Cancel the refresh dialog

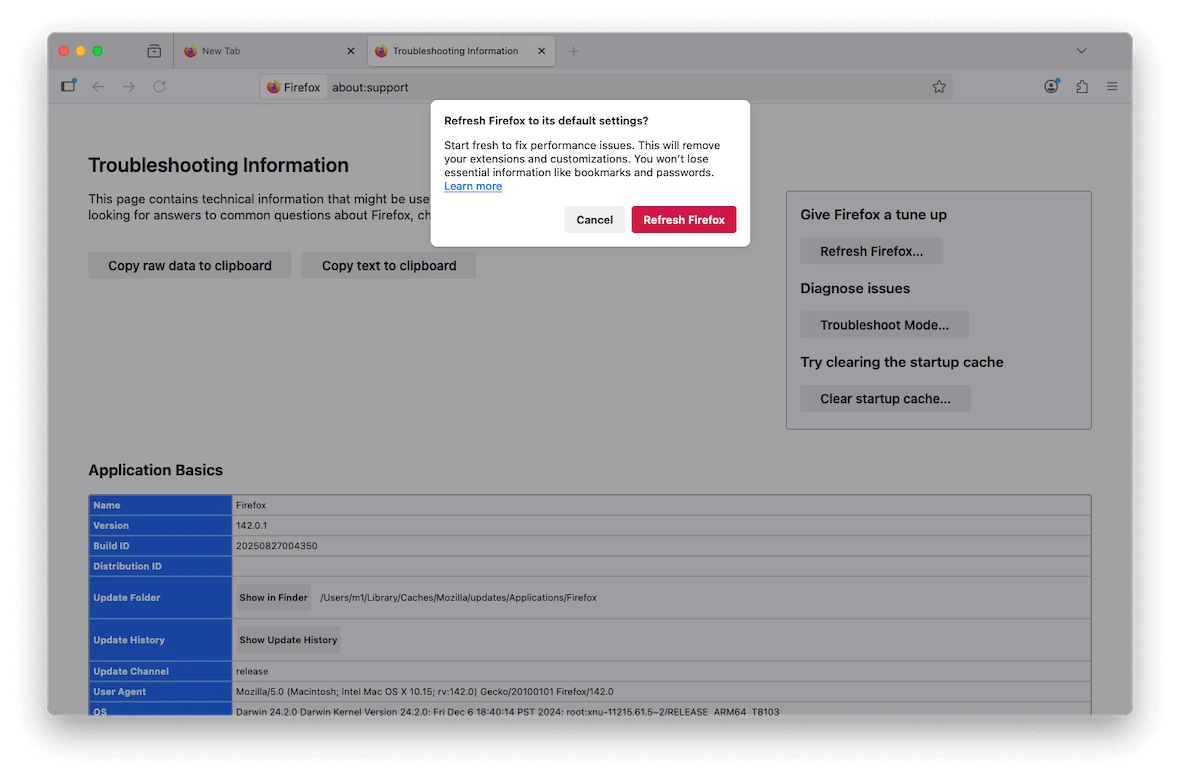pos(595,220)
